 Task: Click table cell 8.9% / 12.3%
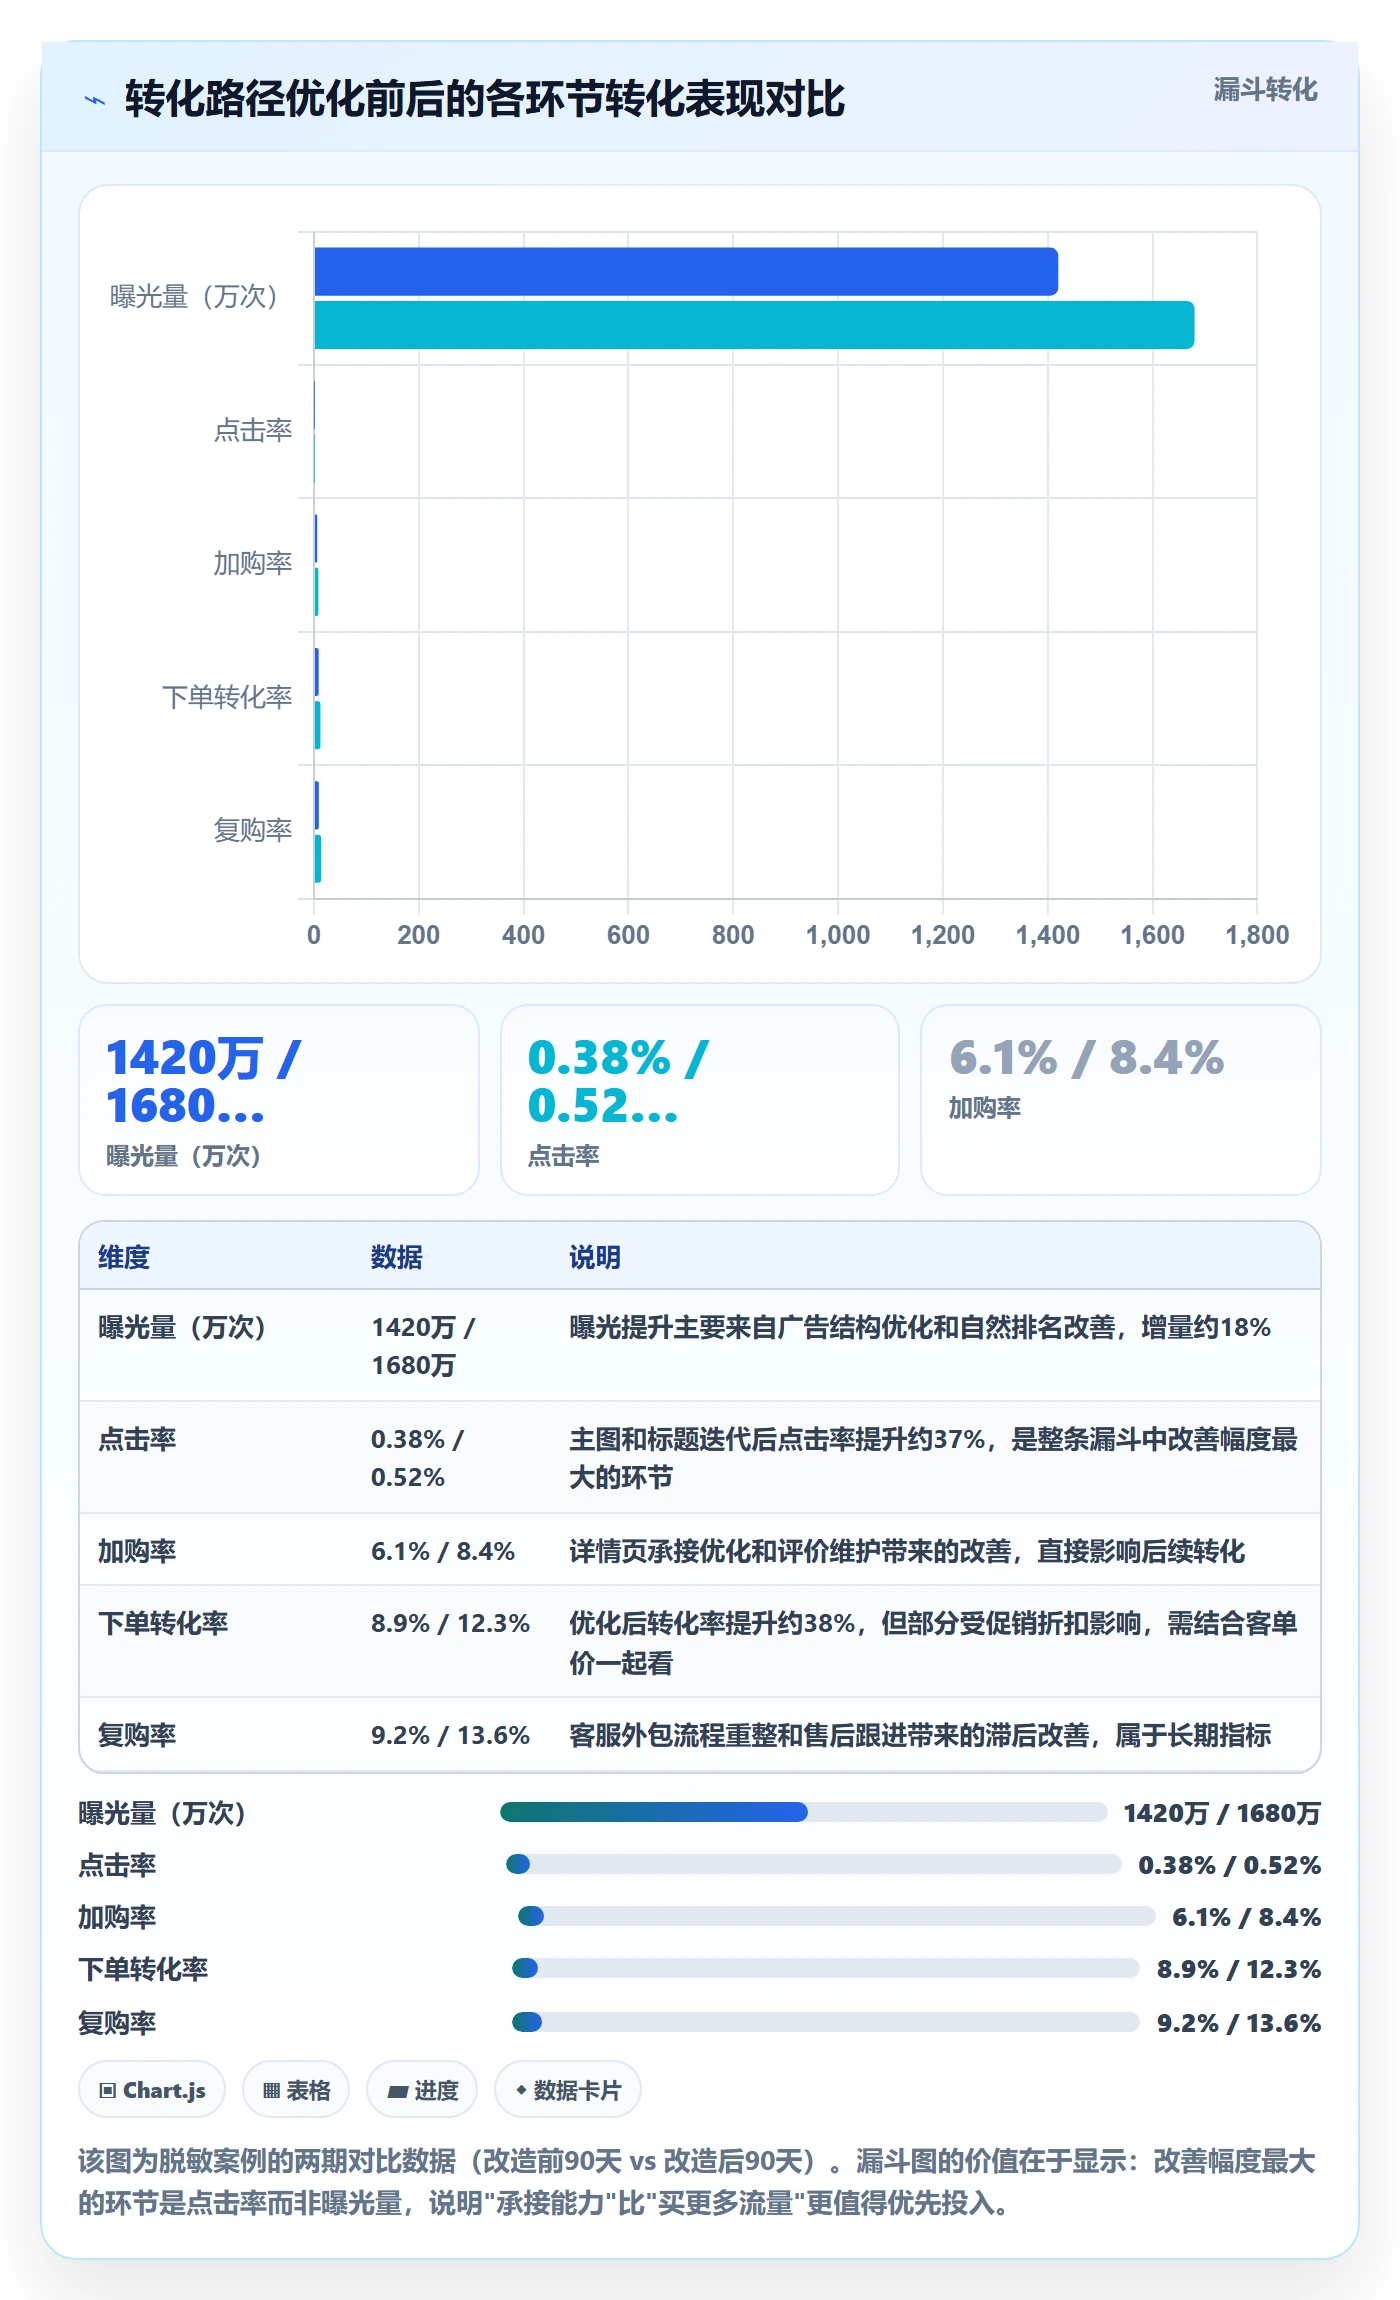pyautogui.click(x=450, y=1623)
